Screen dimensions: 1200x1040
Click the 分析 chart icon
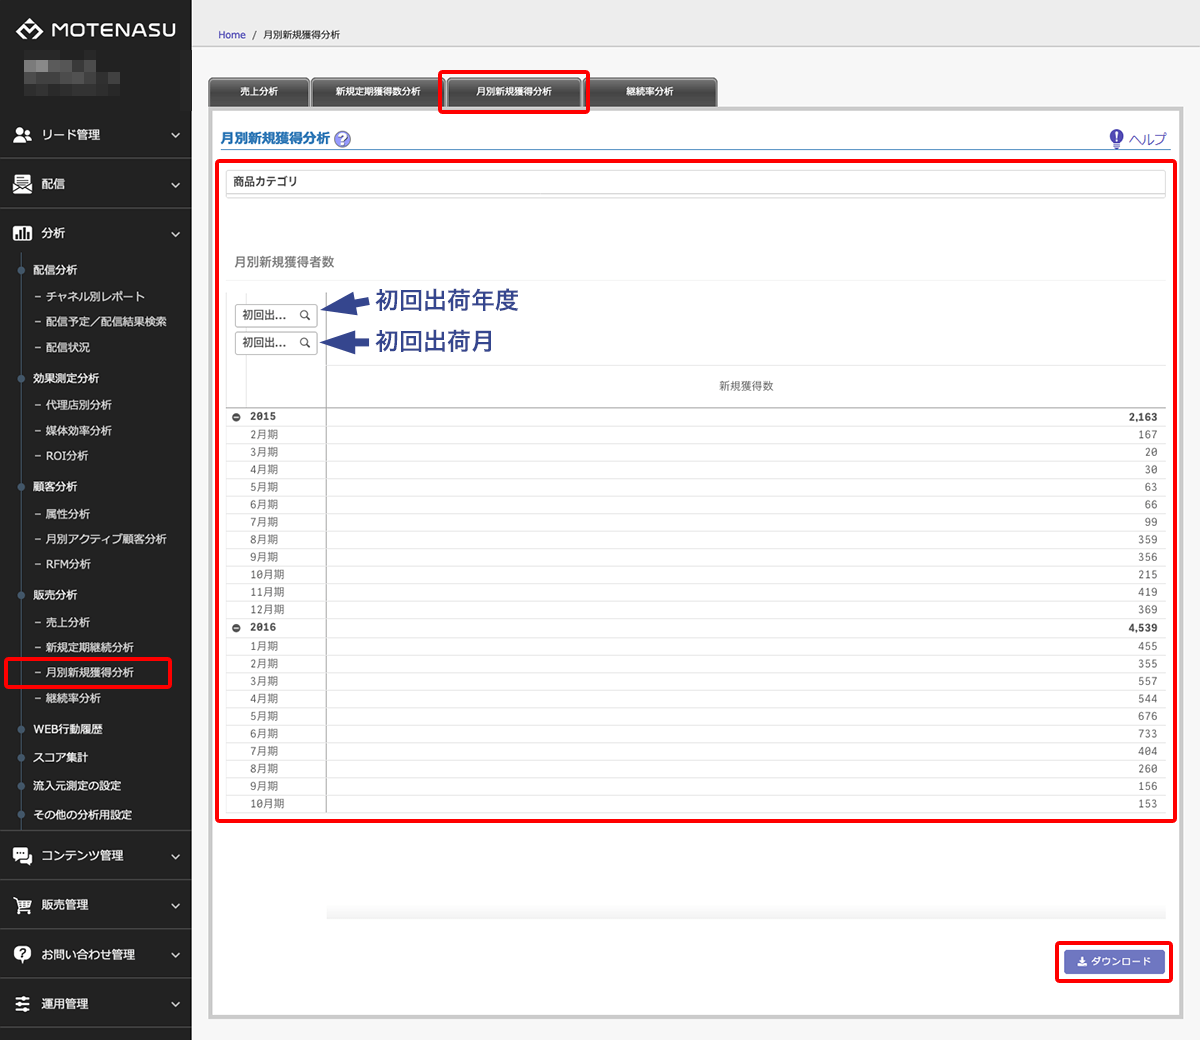click(22, 233)
